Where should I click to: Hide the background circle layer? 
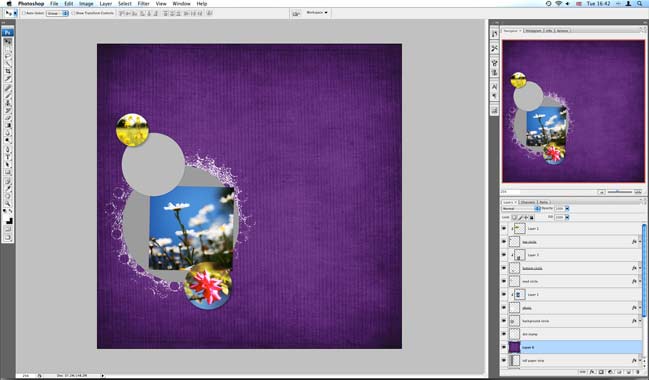pos(504,321)
